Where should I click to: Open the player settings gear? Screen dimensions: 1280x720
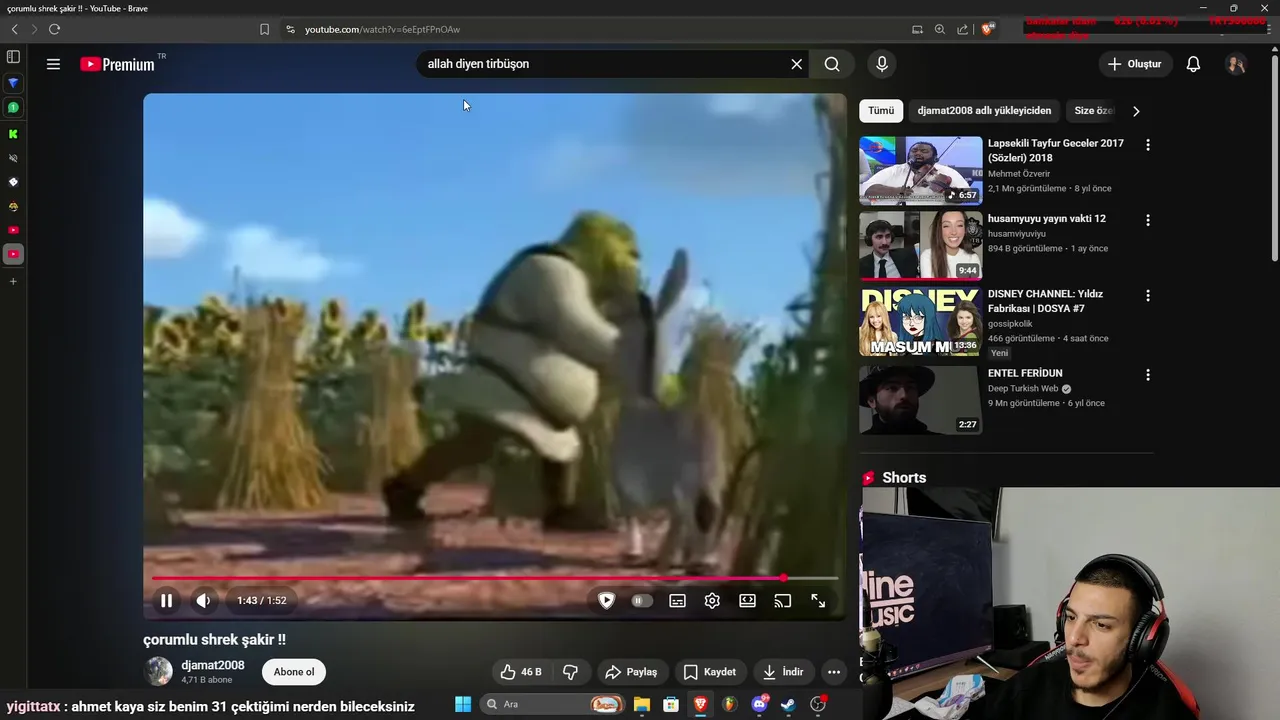point(712,601)
